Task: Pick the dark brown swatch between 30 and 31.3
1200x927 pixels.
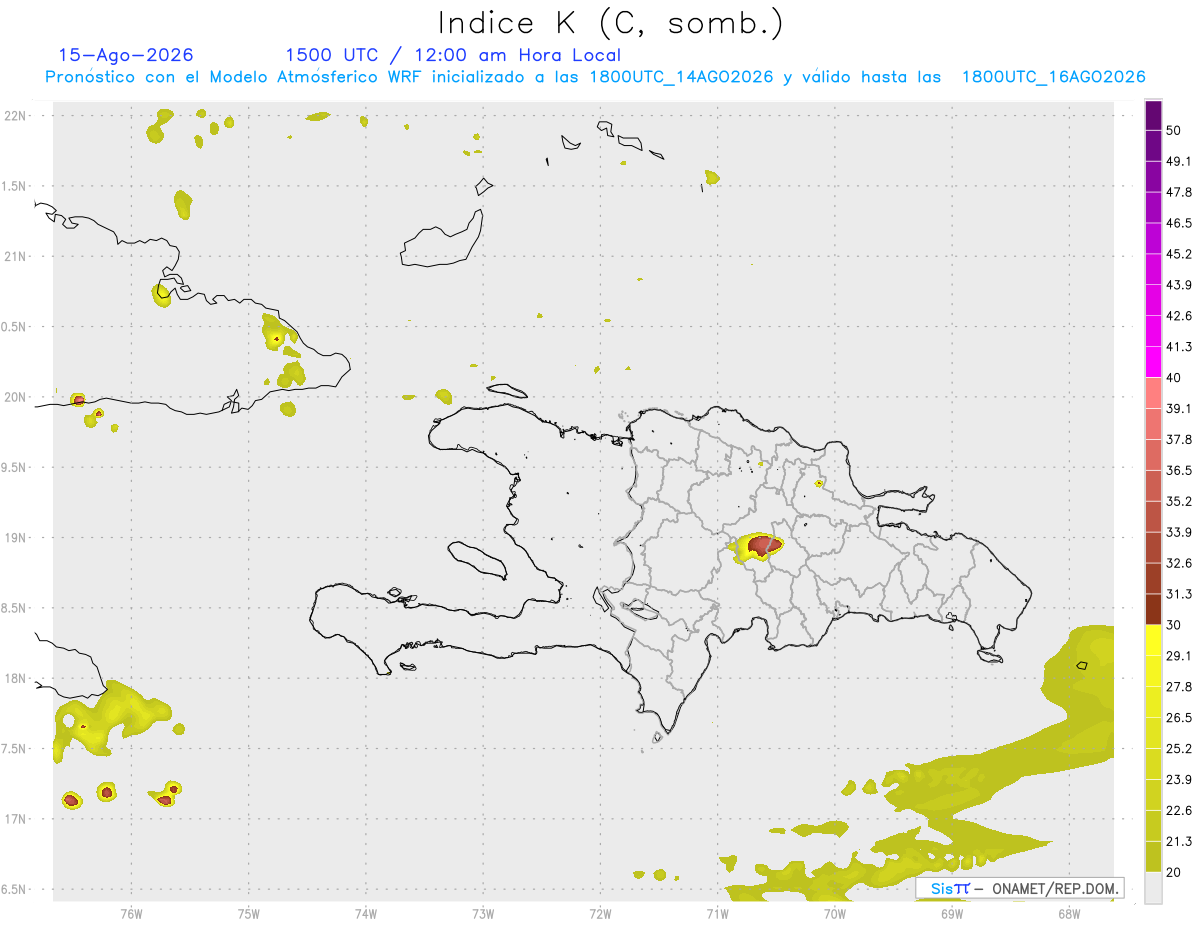Action: click(x=1154, y=610)
